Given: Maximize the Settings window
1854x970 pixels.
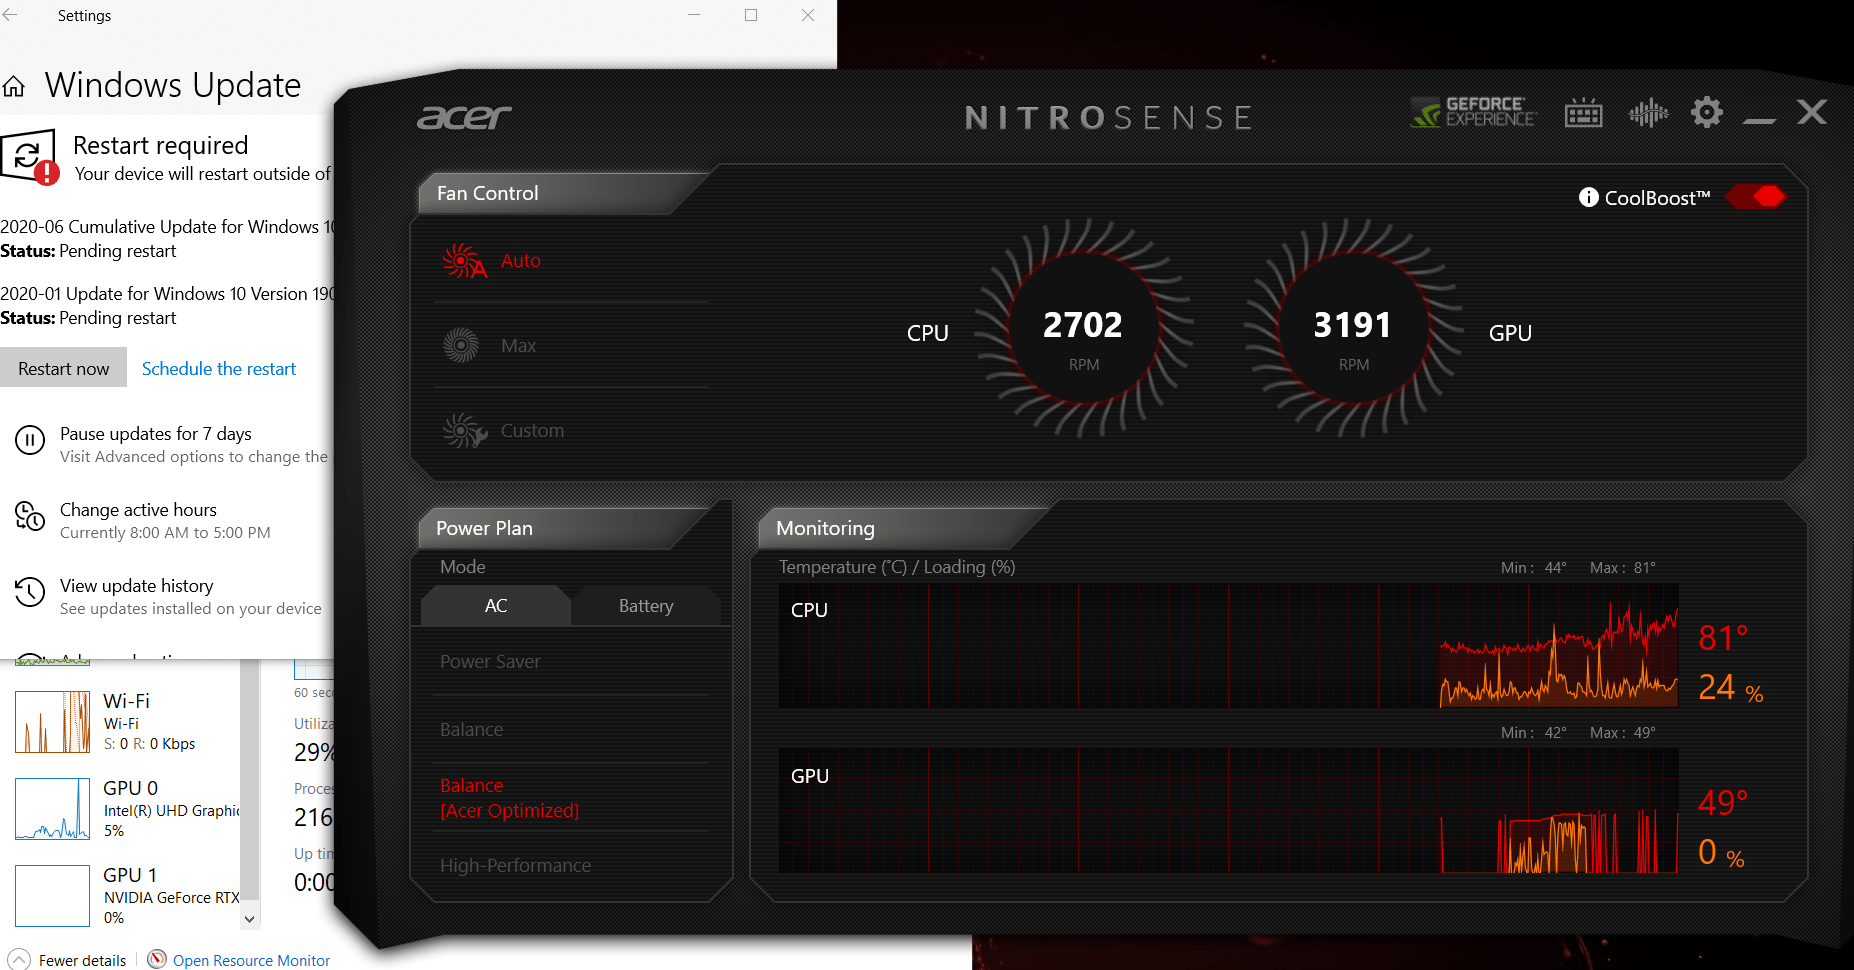Looking at the screenshot, I should pyautogui.click(x=751, y=15).
